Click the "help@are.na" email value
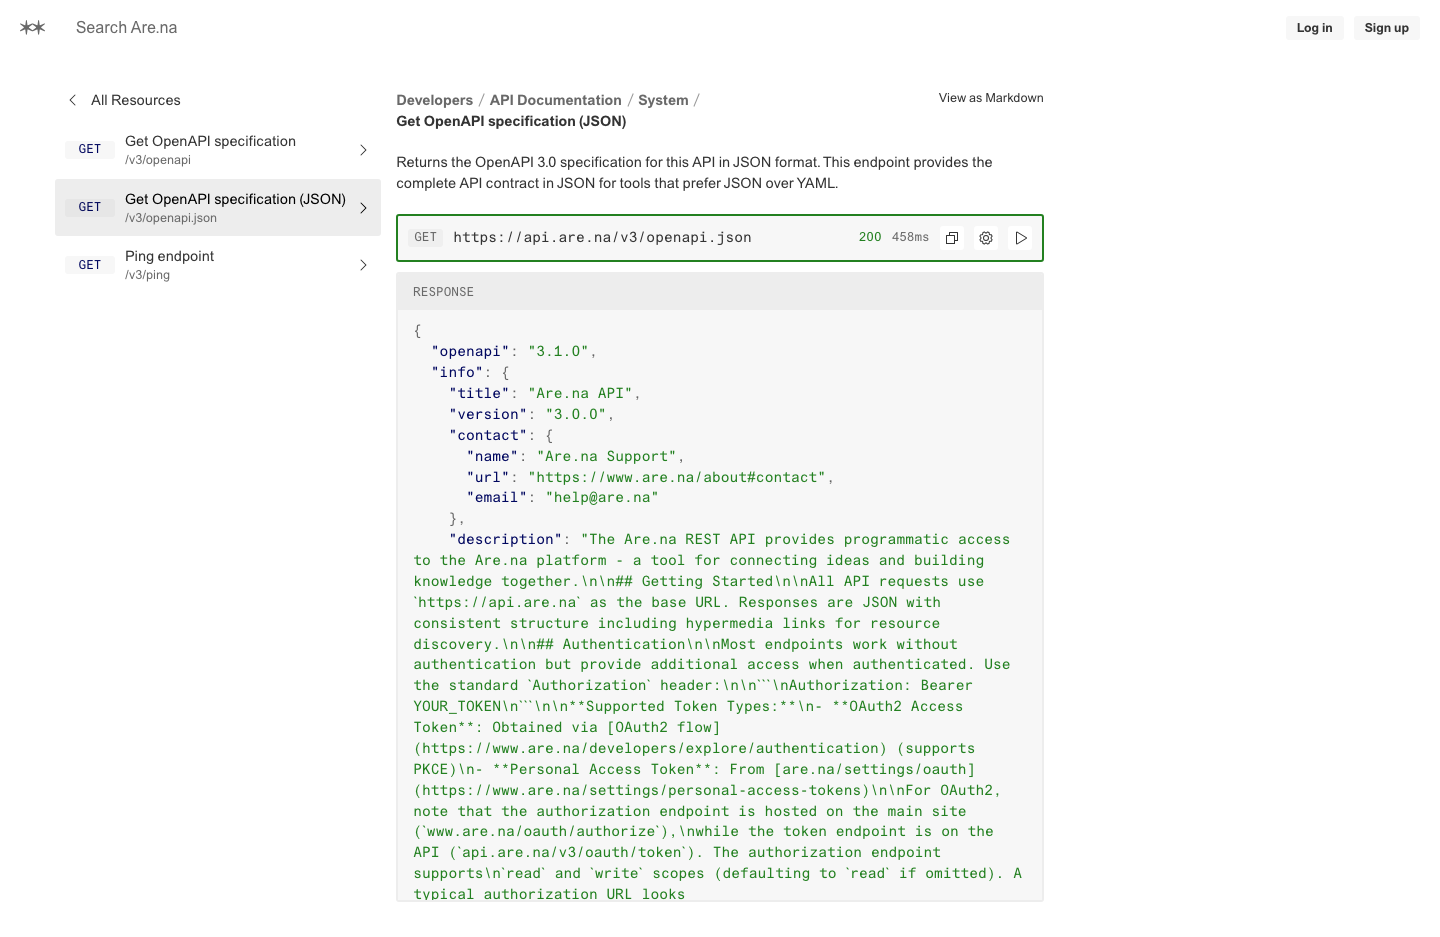This screenshot has height=937, width=1440. click(x=602, y=498)
